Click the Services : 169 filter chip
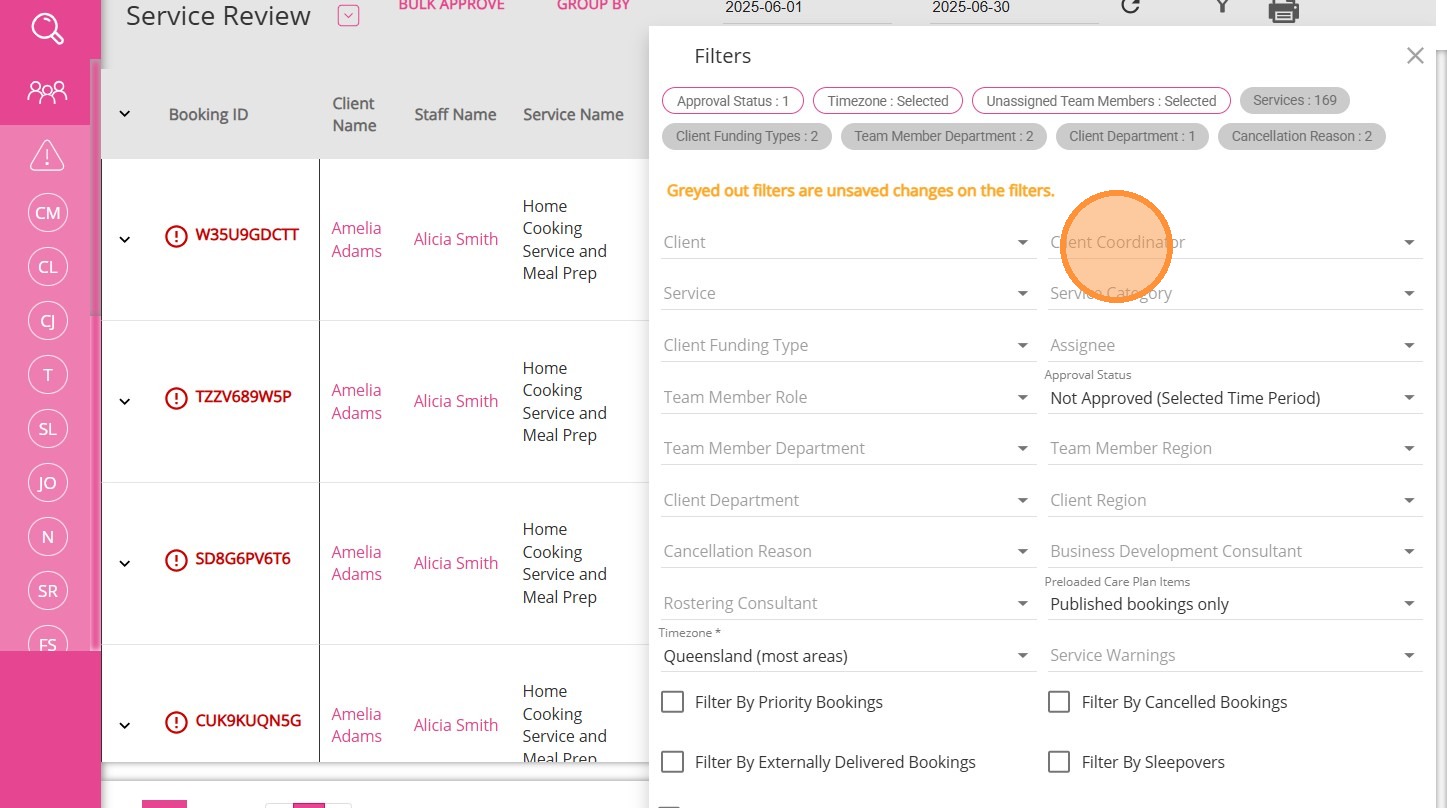This screenshot has width=1447, height=808. 1294,100
